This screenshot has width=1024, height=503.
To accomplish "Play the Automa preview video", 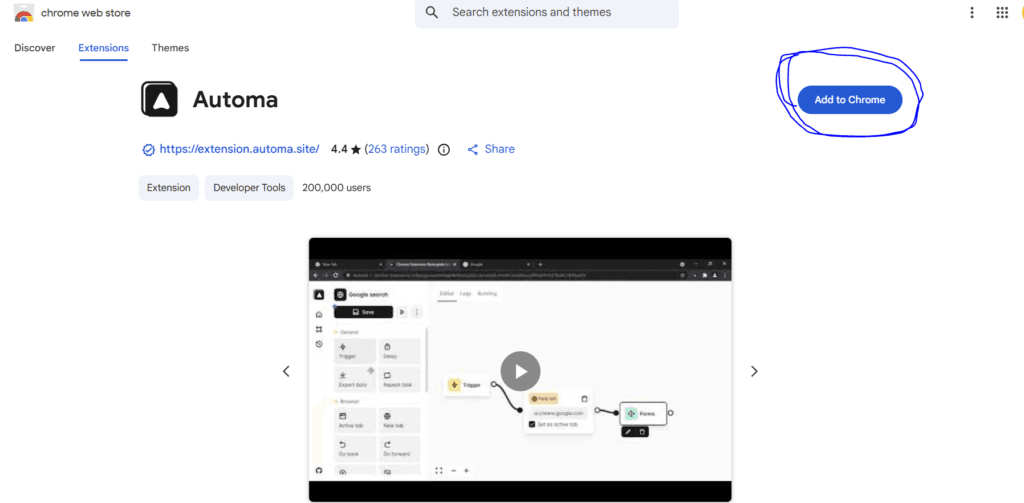I will (520, 371).
